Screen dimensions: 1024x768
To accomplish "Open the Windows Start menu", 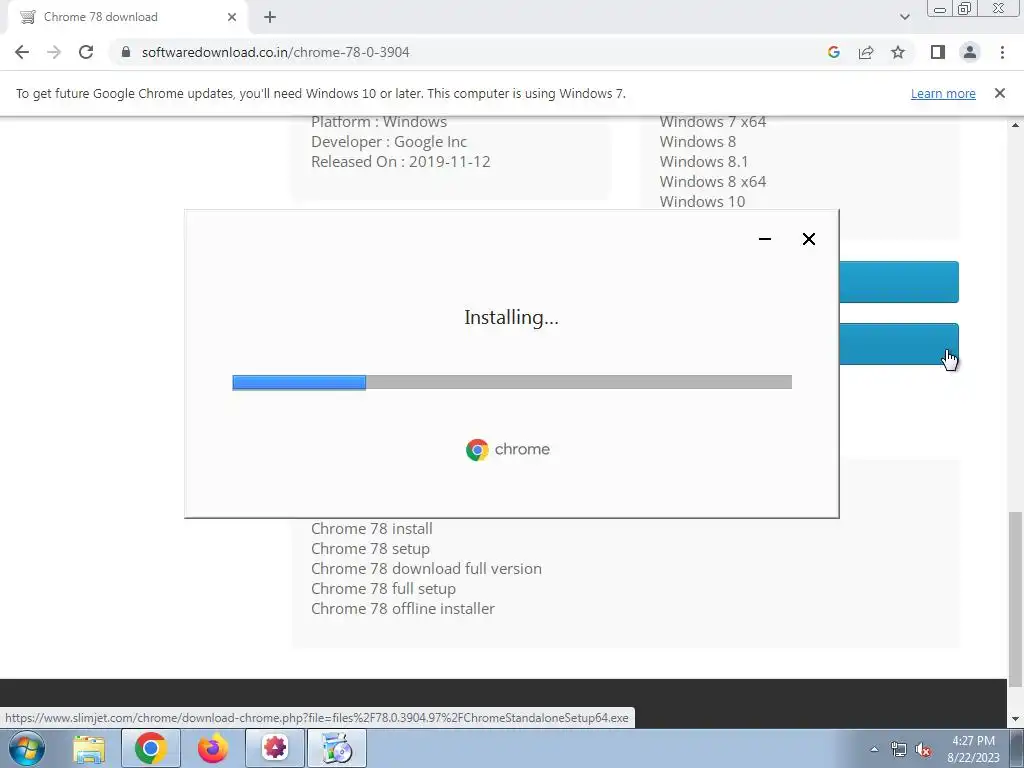I will tap(27, 748).
